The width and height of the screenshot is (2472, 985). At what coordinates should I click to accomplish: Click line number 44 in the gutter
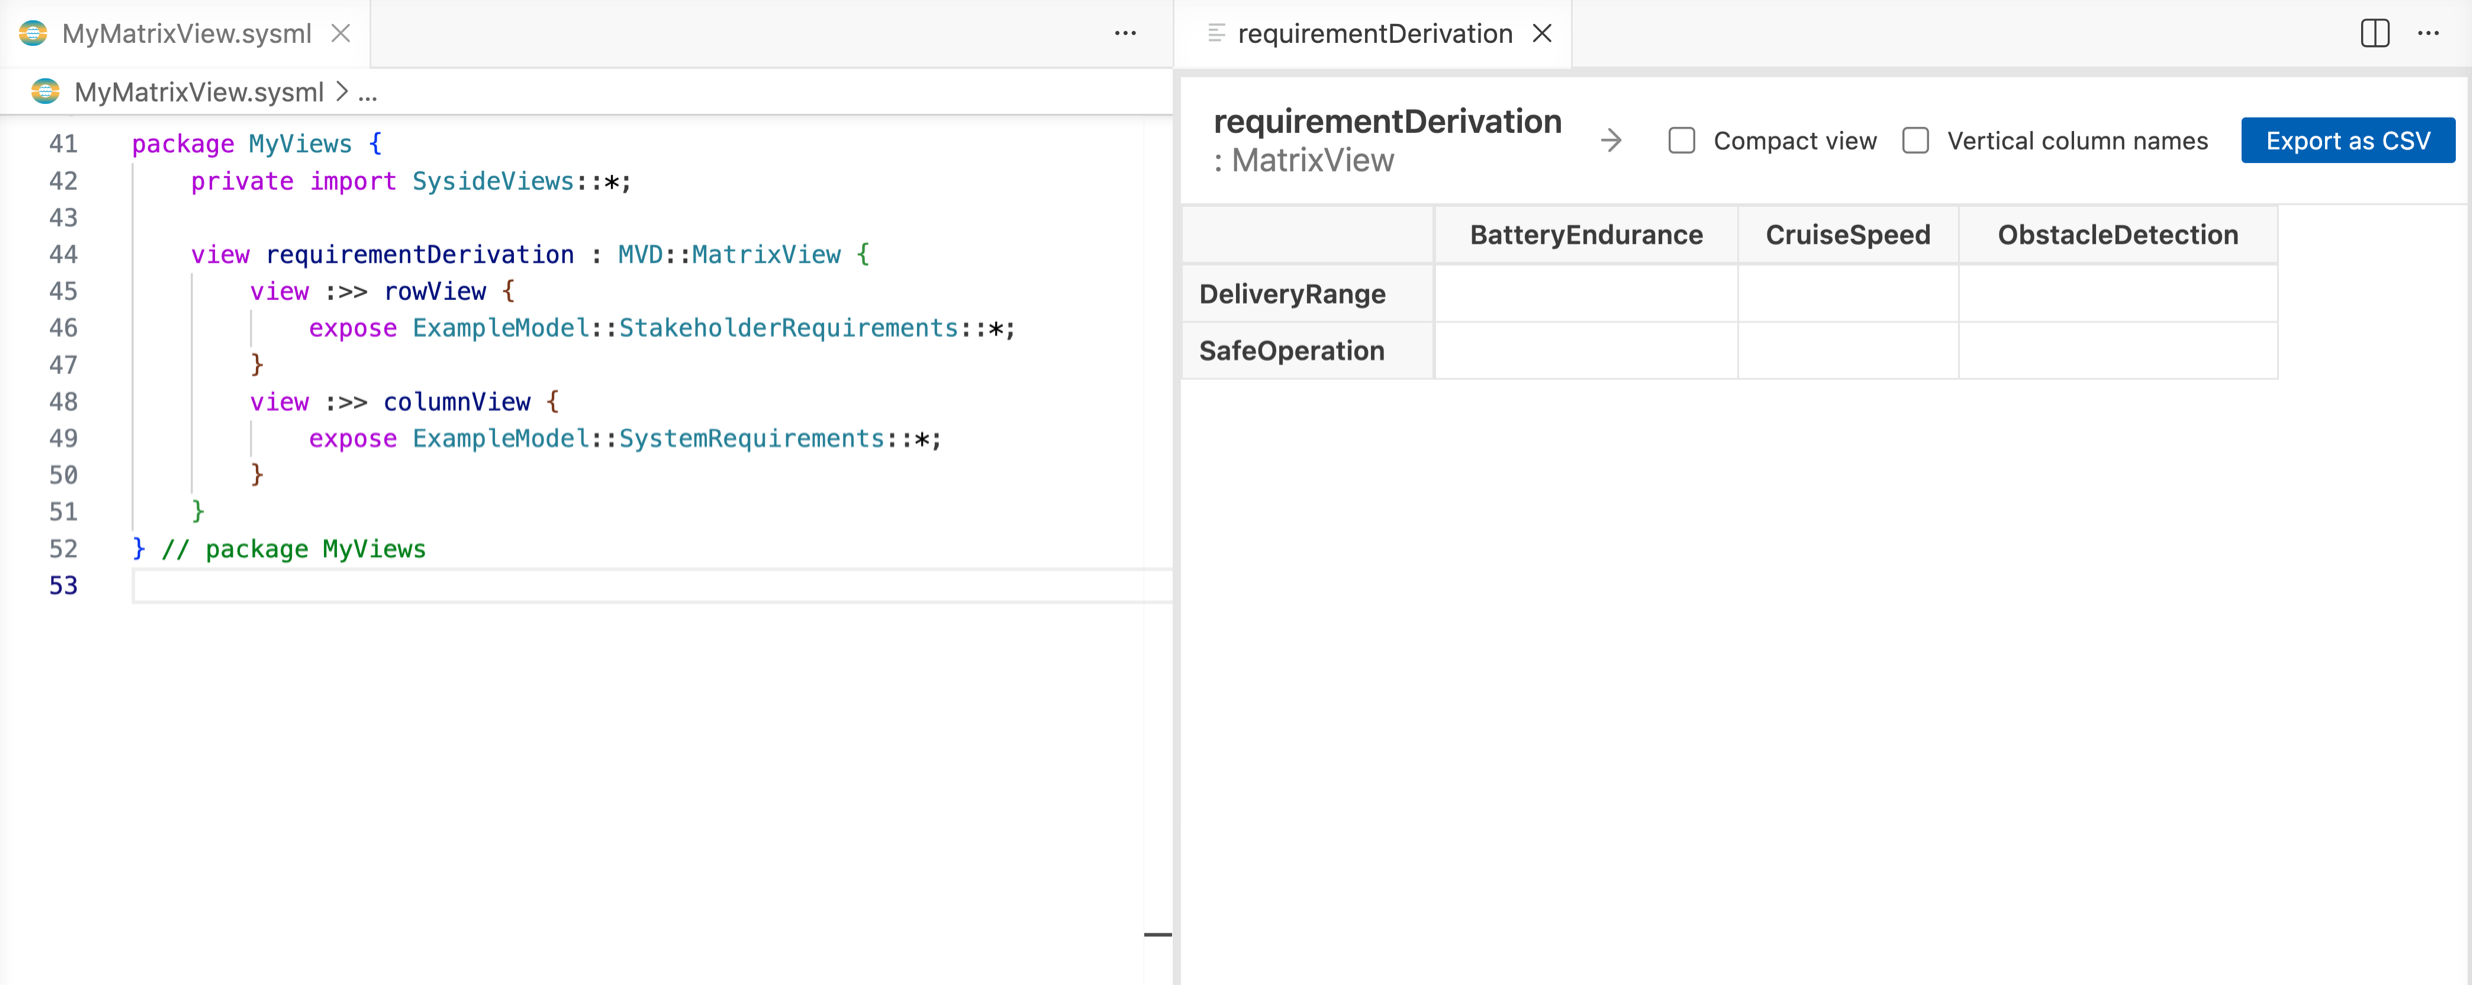coord(63,255)
